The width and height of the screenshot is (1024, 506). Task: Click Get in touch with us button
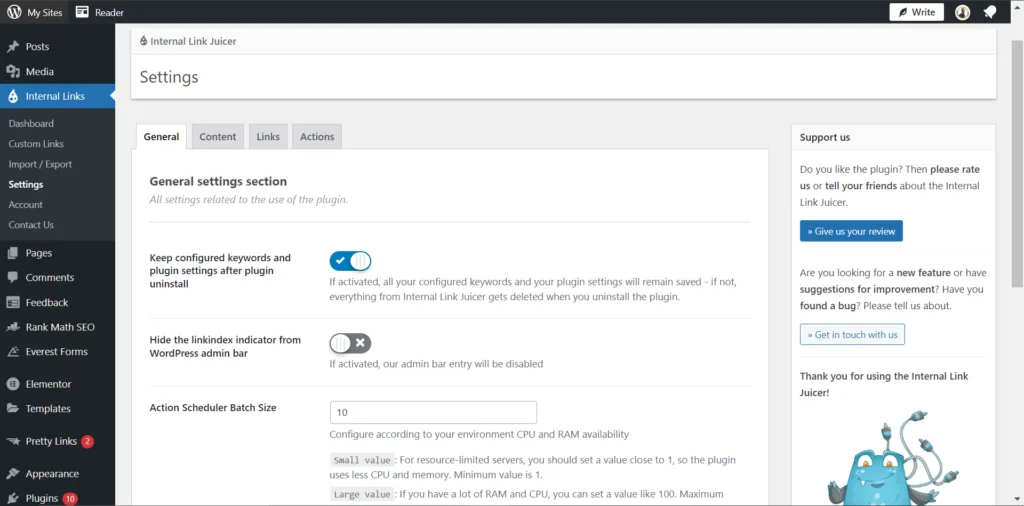click(852, 334)
